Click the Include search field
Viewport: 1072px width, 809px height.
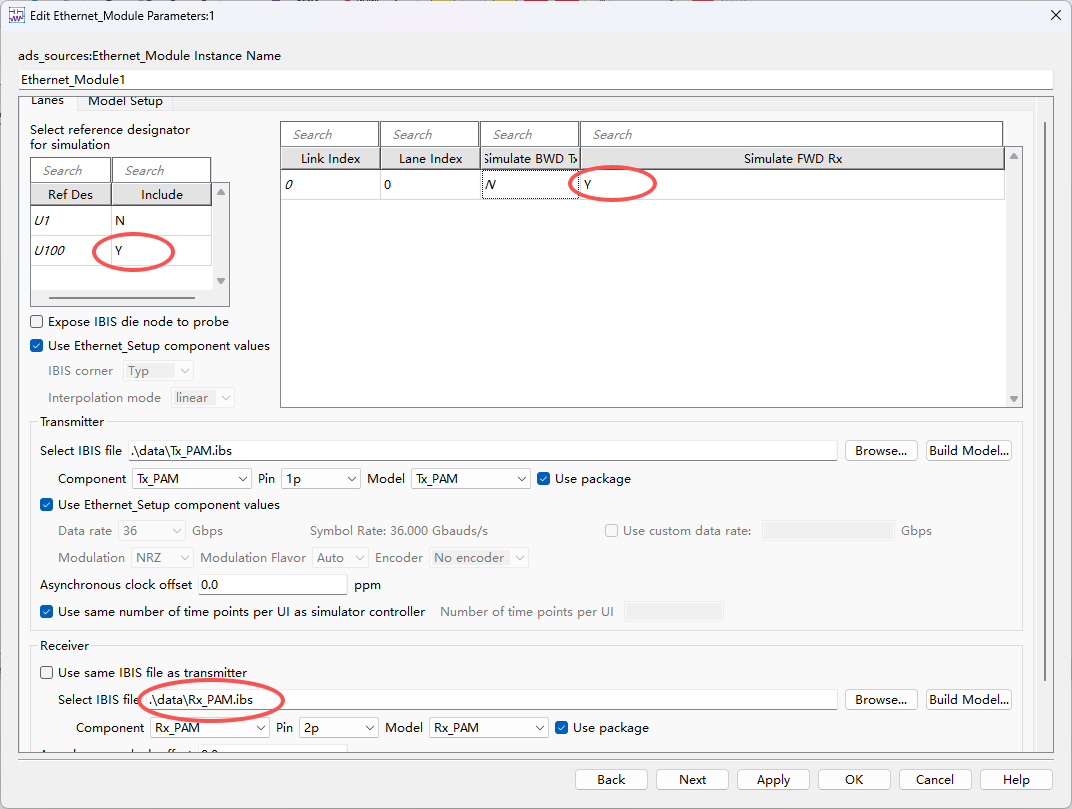161,170
